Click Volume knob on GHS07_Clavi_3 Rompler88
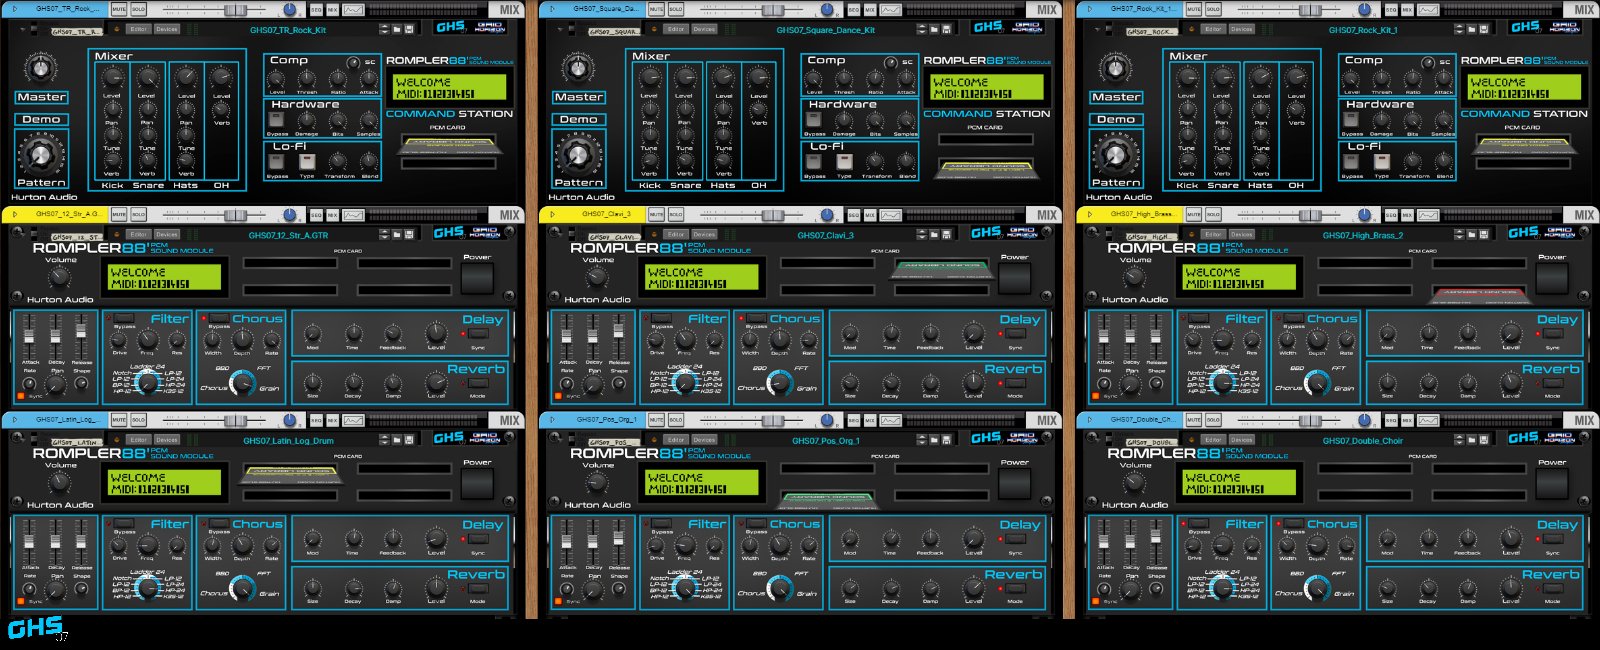The height and width of the screenshot is (650, 1600). coord(597,277)
